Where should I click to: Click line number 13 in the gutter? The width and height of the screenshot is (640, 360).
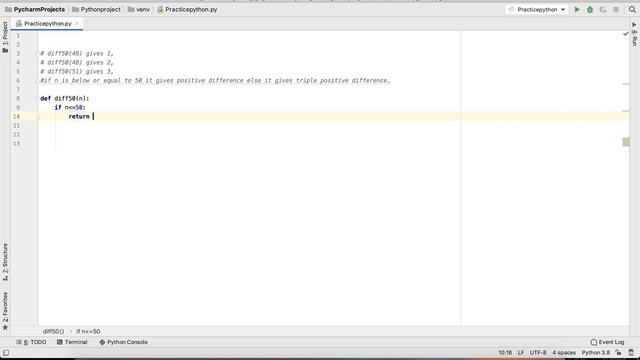click(16, 143)
